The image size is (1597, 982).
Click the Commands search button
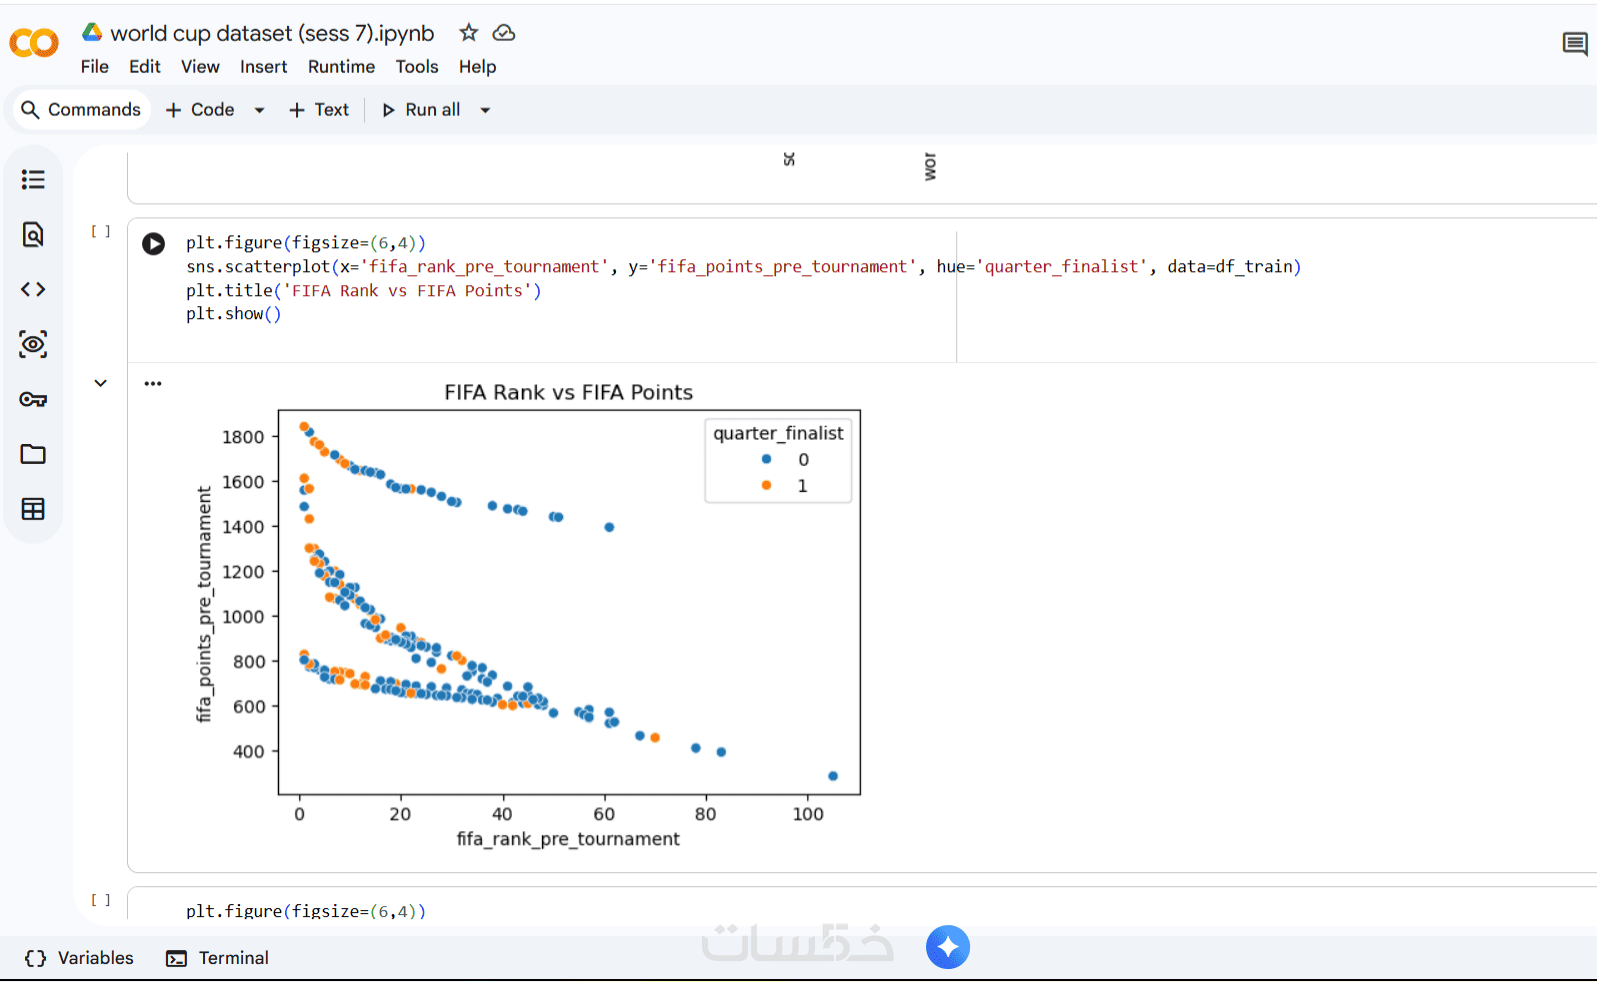81,110
